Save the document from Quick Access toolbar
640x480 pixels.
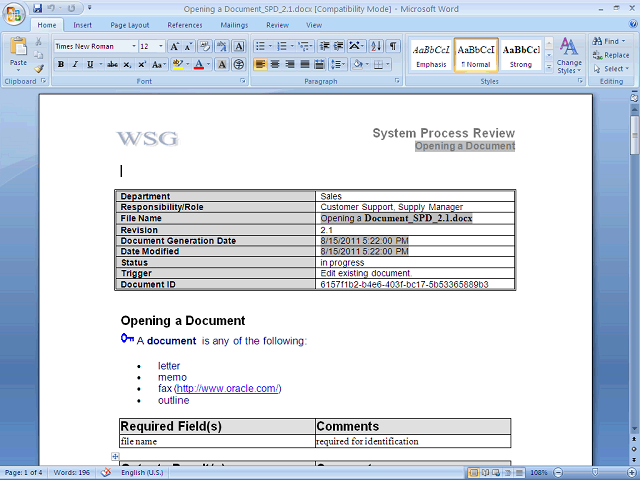coord(37,8)
